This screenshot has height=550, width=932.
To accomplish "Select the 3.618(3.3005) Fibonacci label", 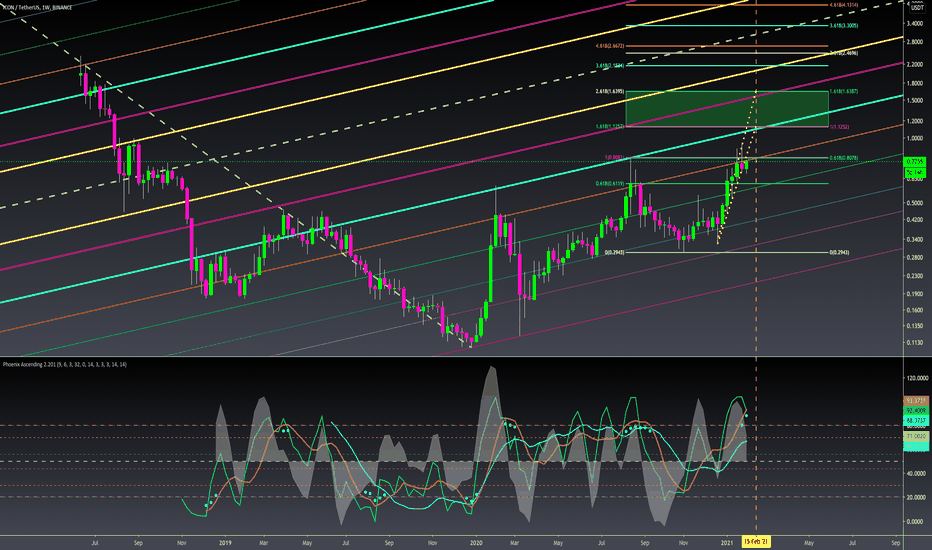I will click(x=844, y=26).
